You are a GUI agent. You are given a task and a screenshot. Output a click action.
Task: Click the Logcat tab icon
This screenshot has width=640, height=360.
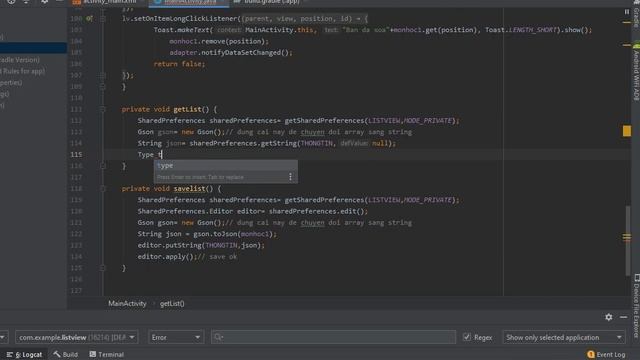(10, 355)
